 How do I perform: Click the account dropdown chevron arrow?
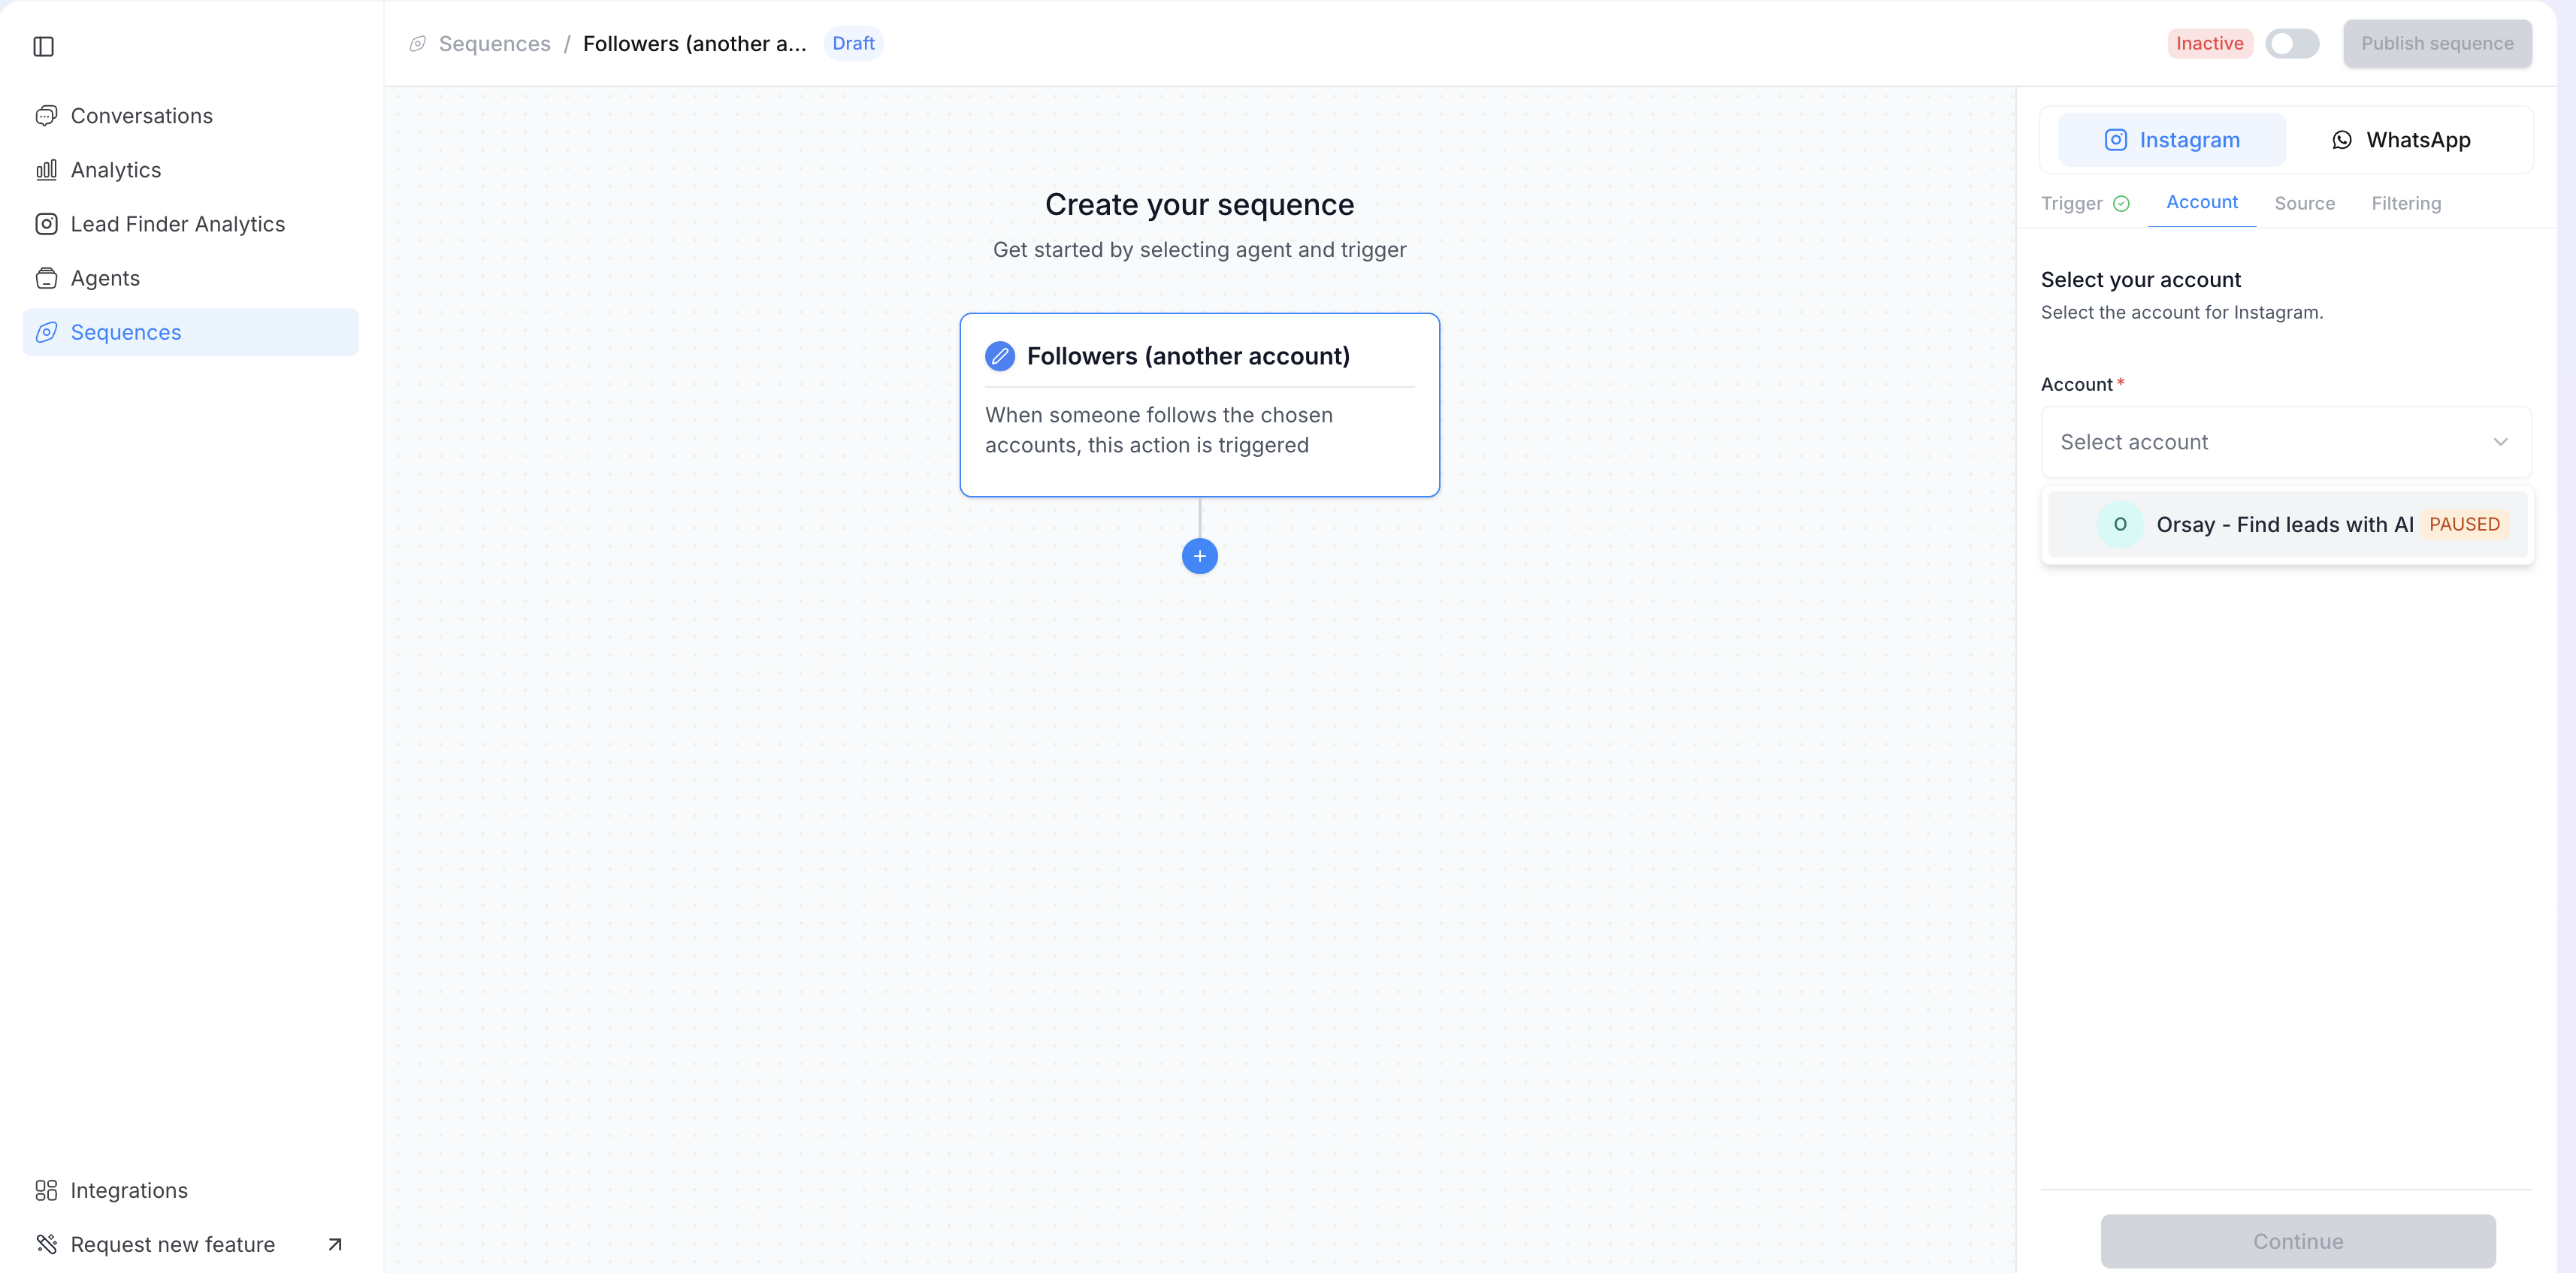(x=2500, y=442)
